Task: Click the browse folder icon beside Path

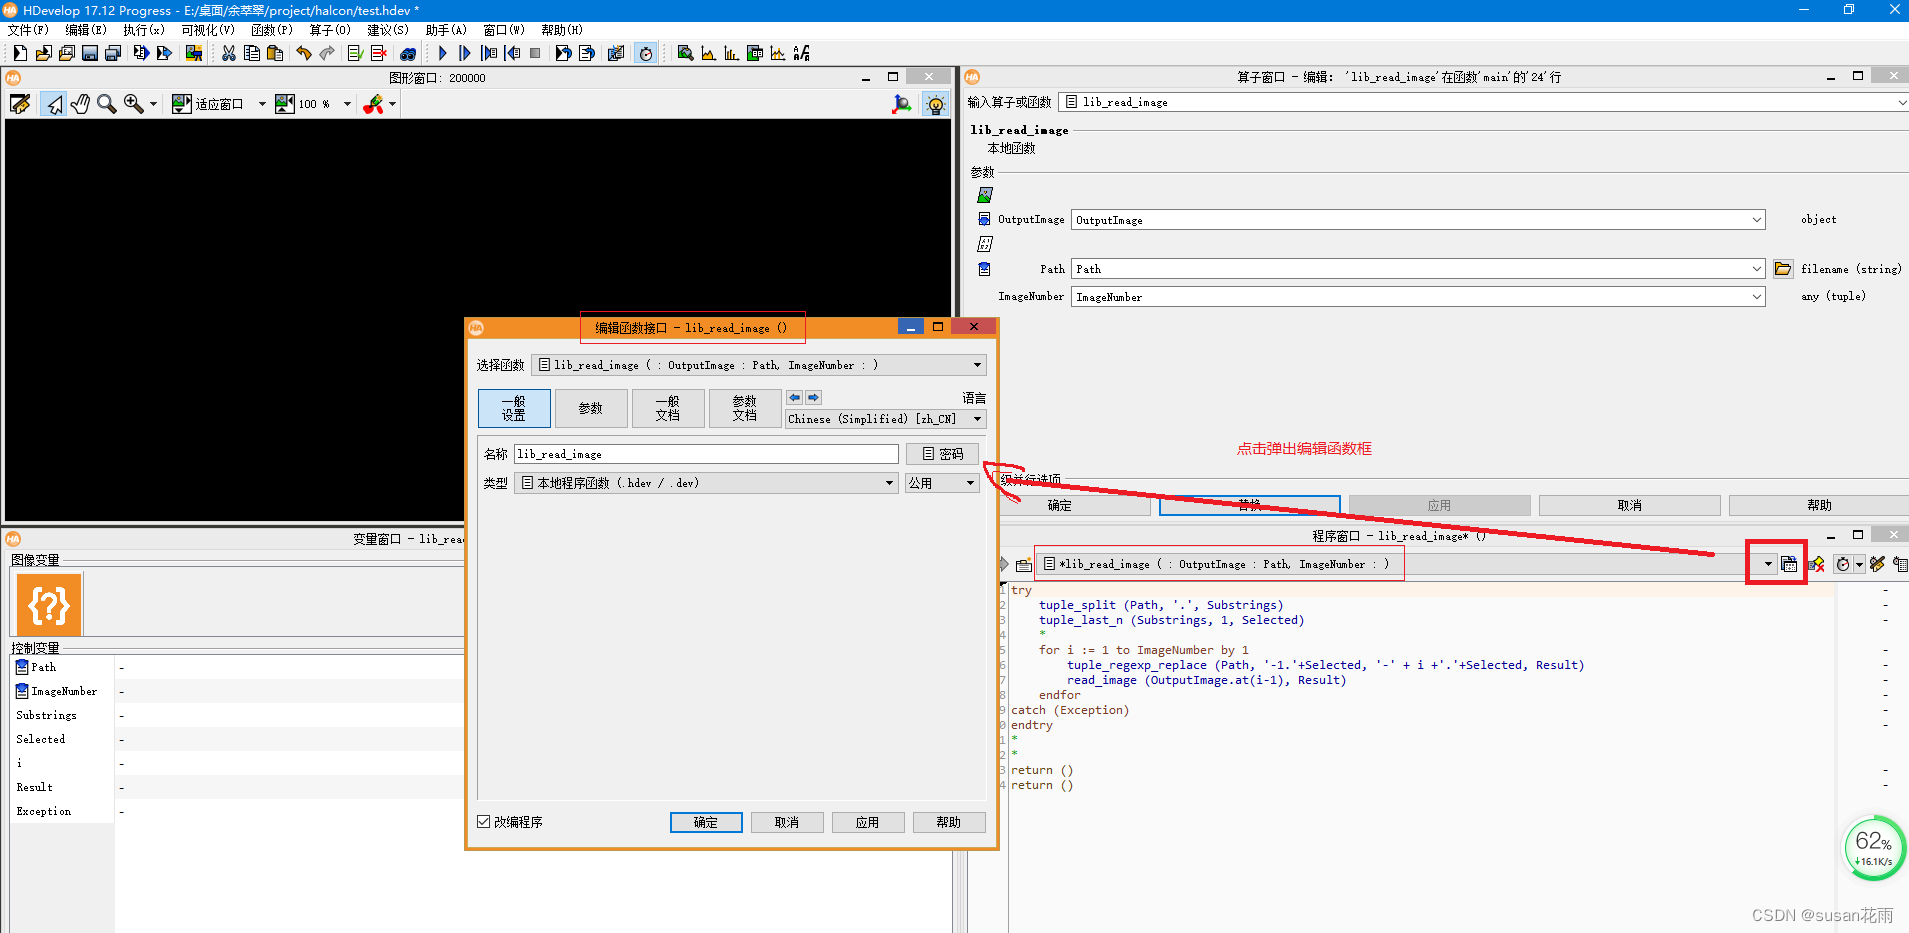Action: click(1783, 269)
